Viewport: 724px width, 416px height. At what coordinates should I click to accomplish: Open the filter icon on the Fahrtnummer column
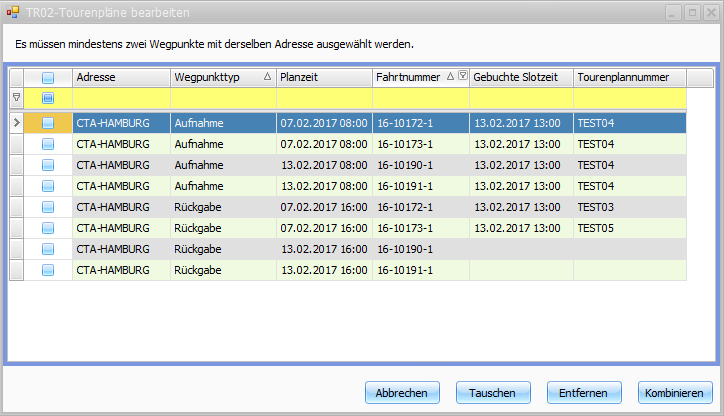pos(462,77)
